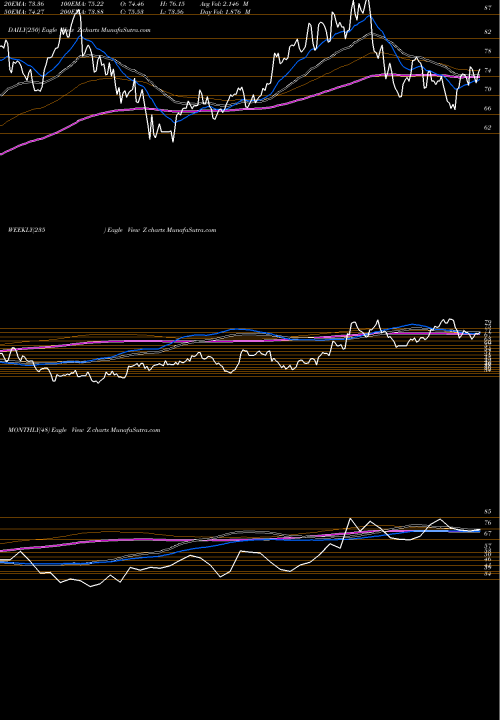Click the 85 price label on monthly axis
500x720 pixels.
pyautogui.click(x=488, y=511)
